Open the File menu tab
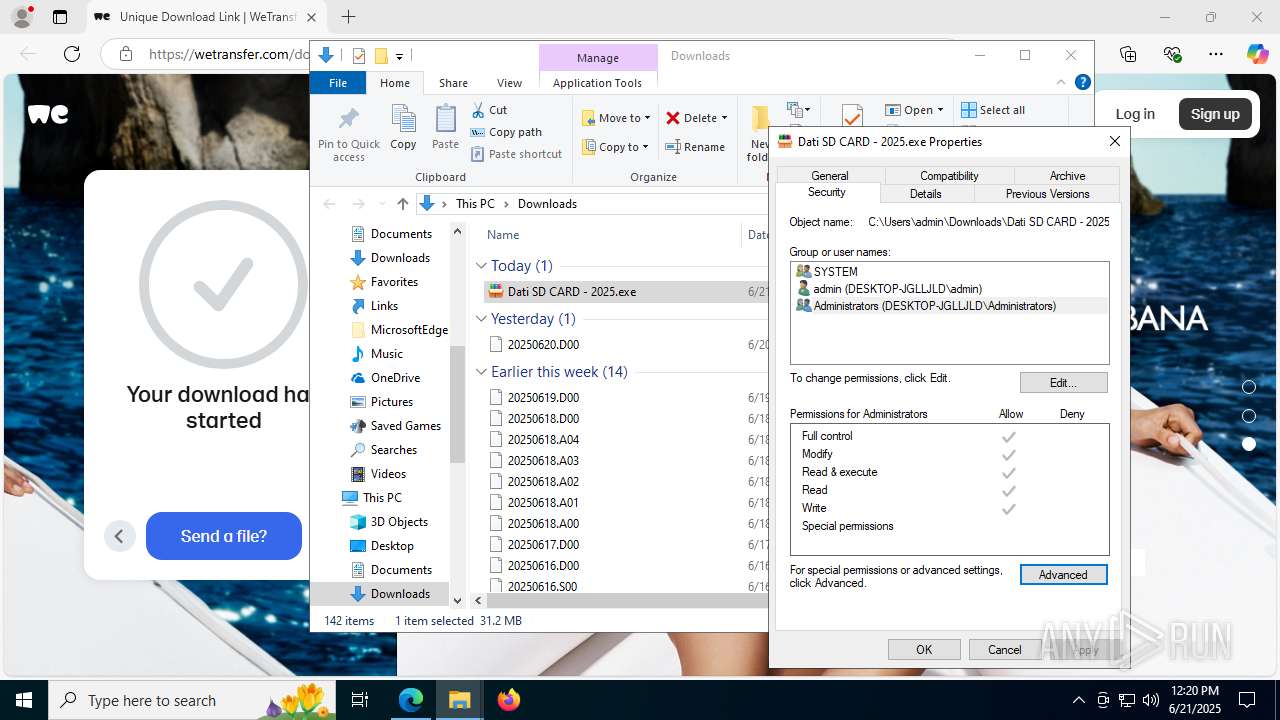Viewport: 1280px width, 720px height. tap(338, 83)
